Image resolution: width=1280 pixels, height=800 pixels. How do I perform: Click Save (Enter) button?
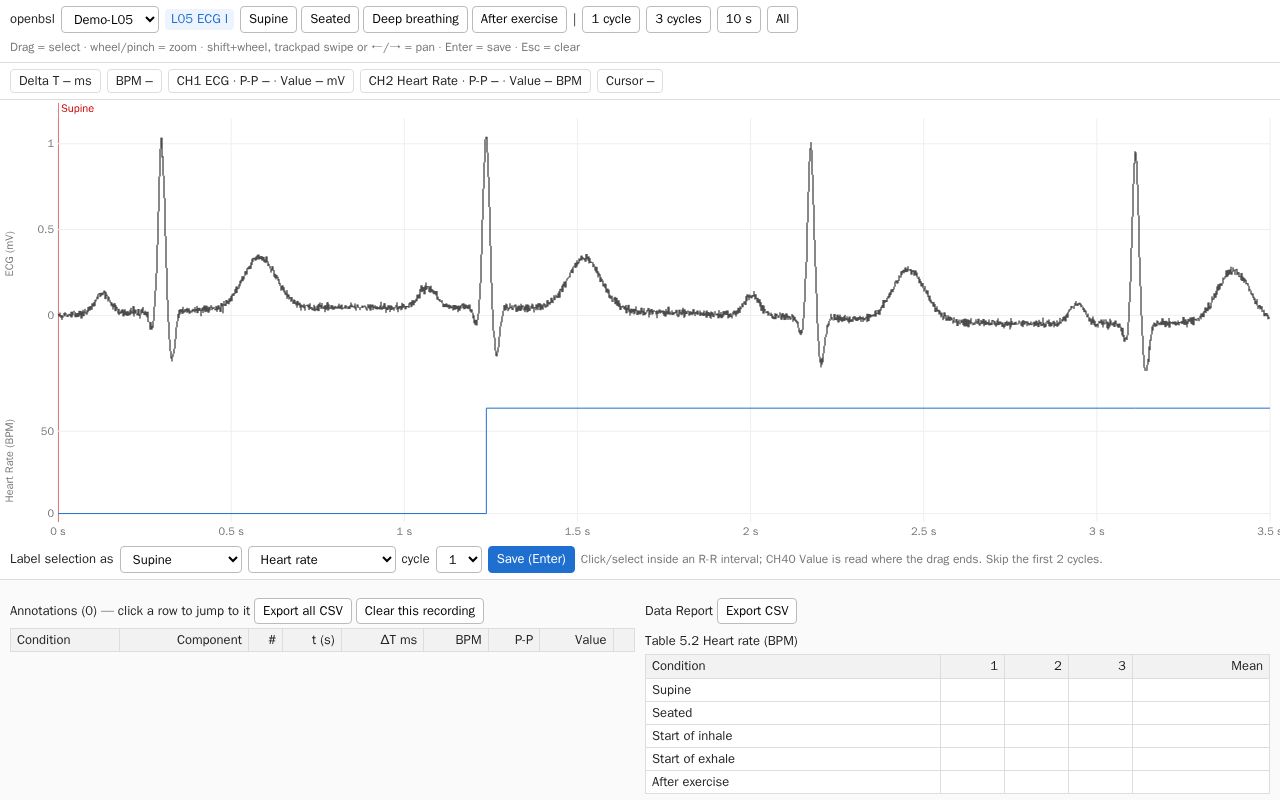(531, 559)
